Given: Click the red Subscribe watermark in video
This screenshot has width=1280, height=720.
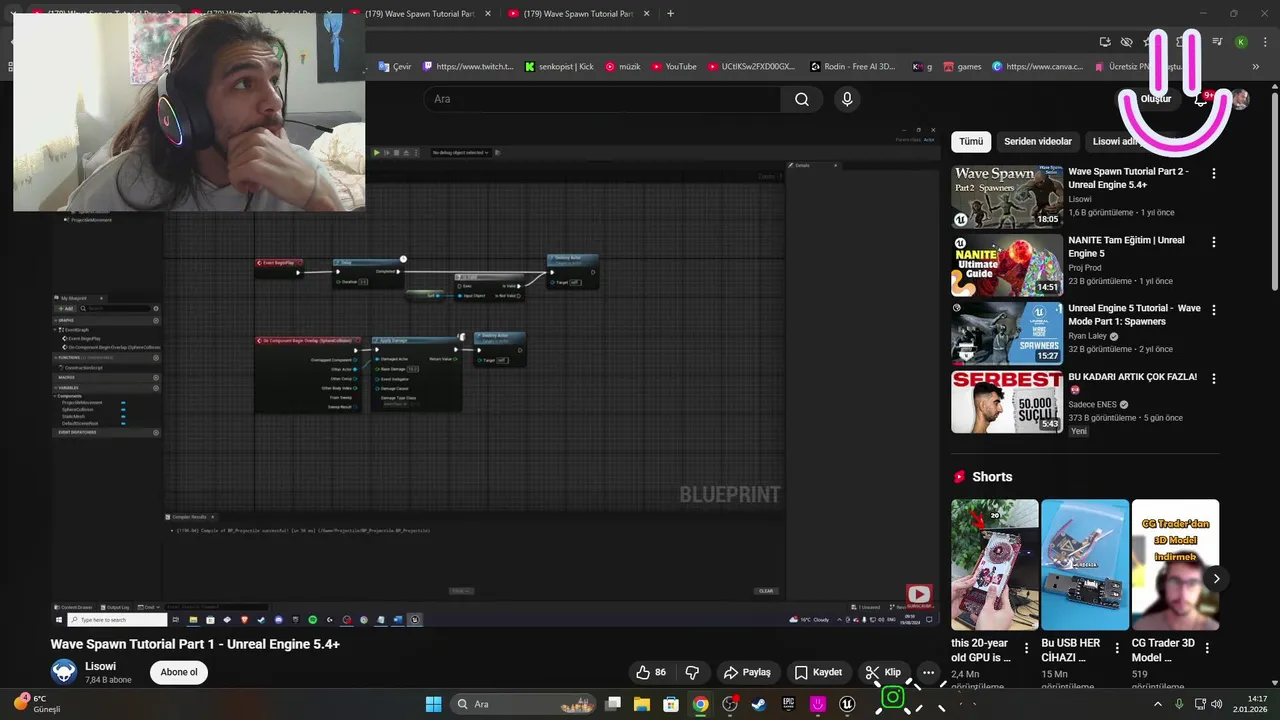Looking at the screenshot, I should [919, 597].
